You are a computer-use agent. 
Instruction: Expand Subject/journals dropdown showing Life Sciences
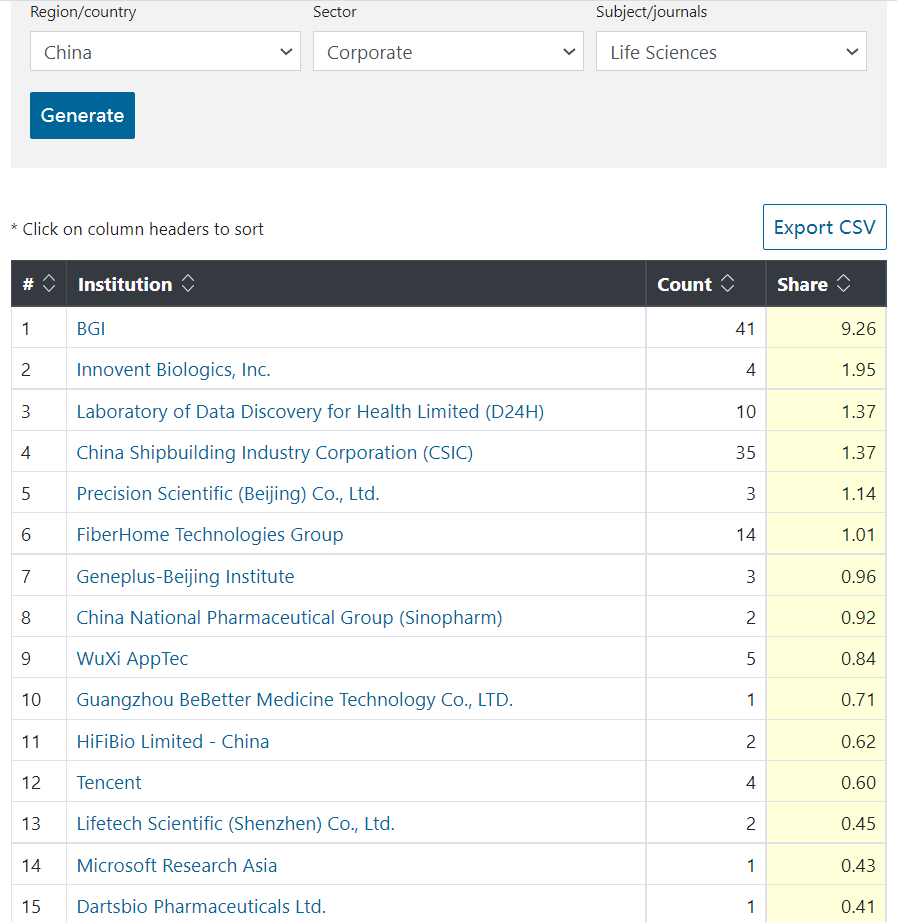point(731,52)
